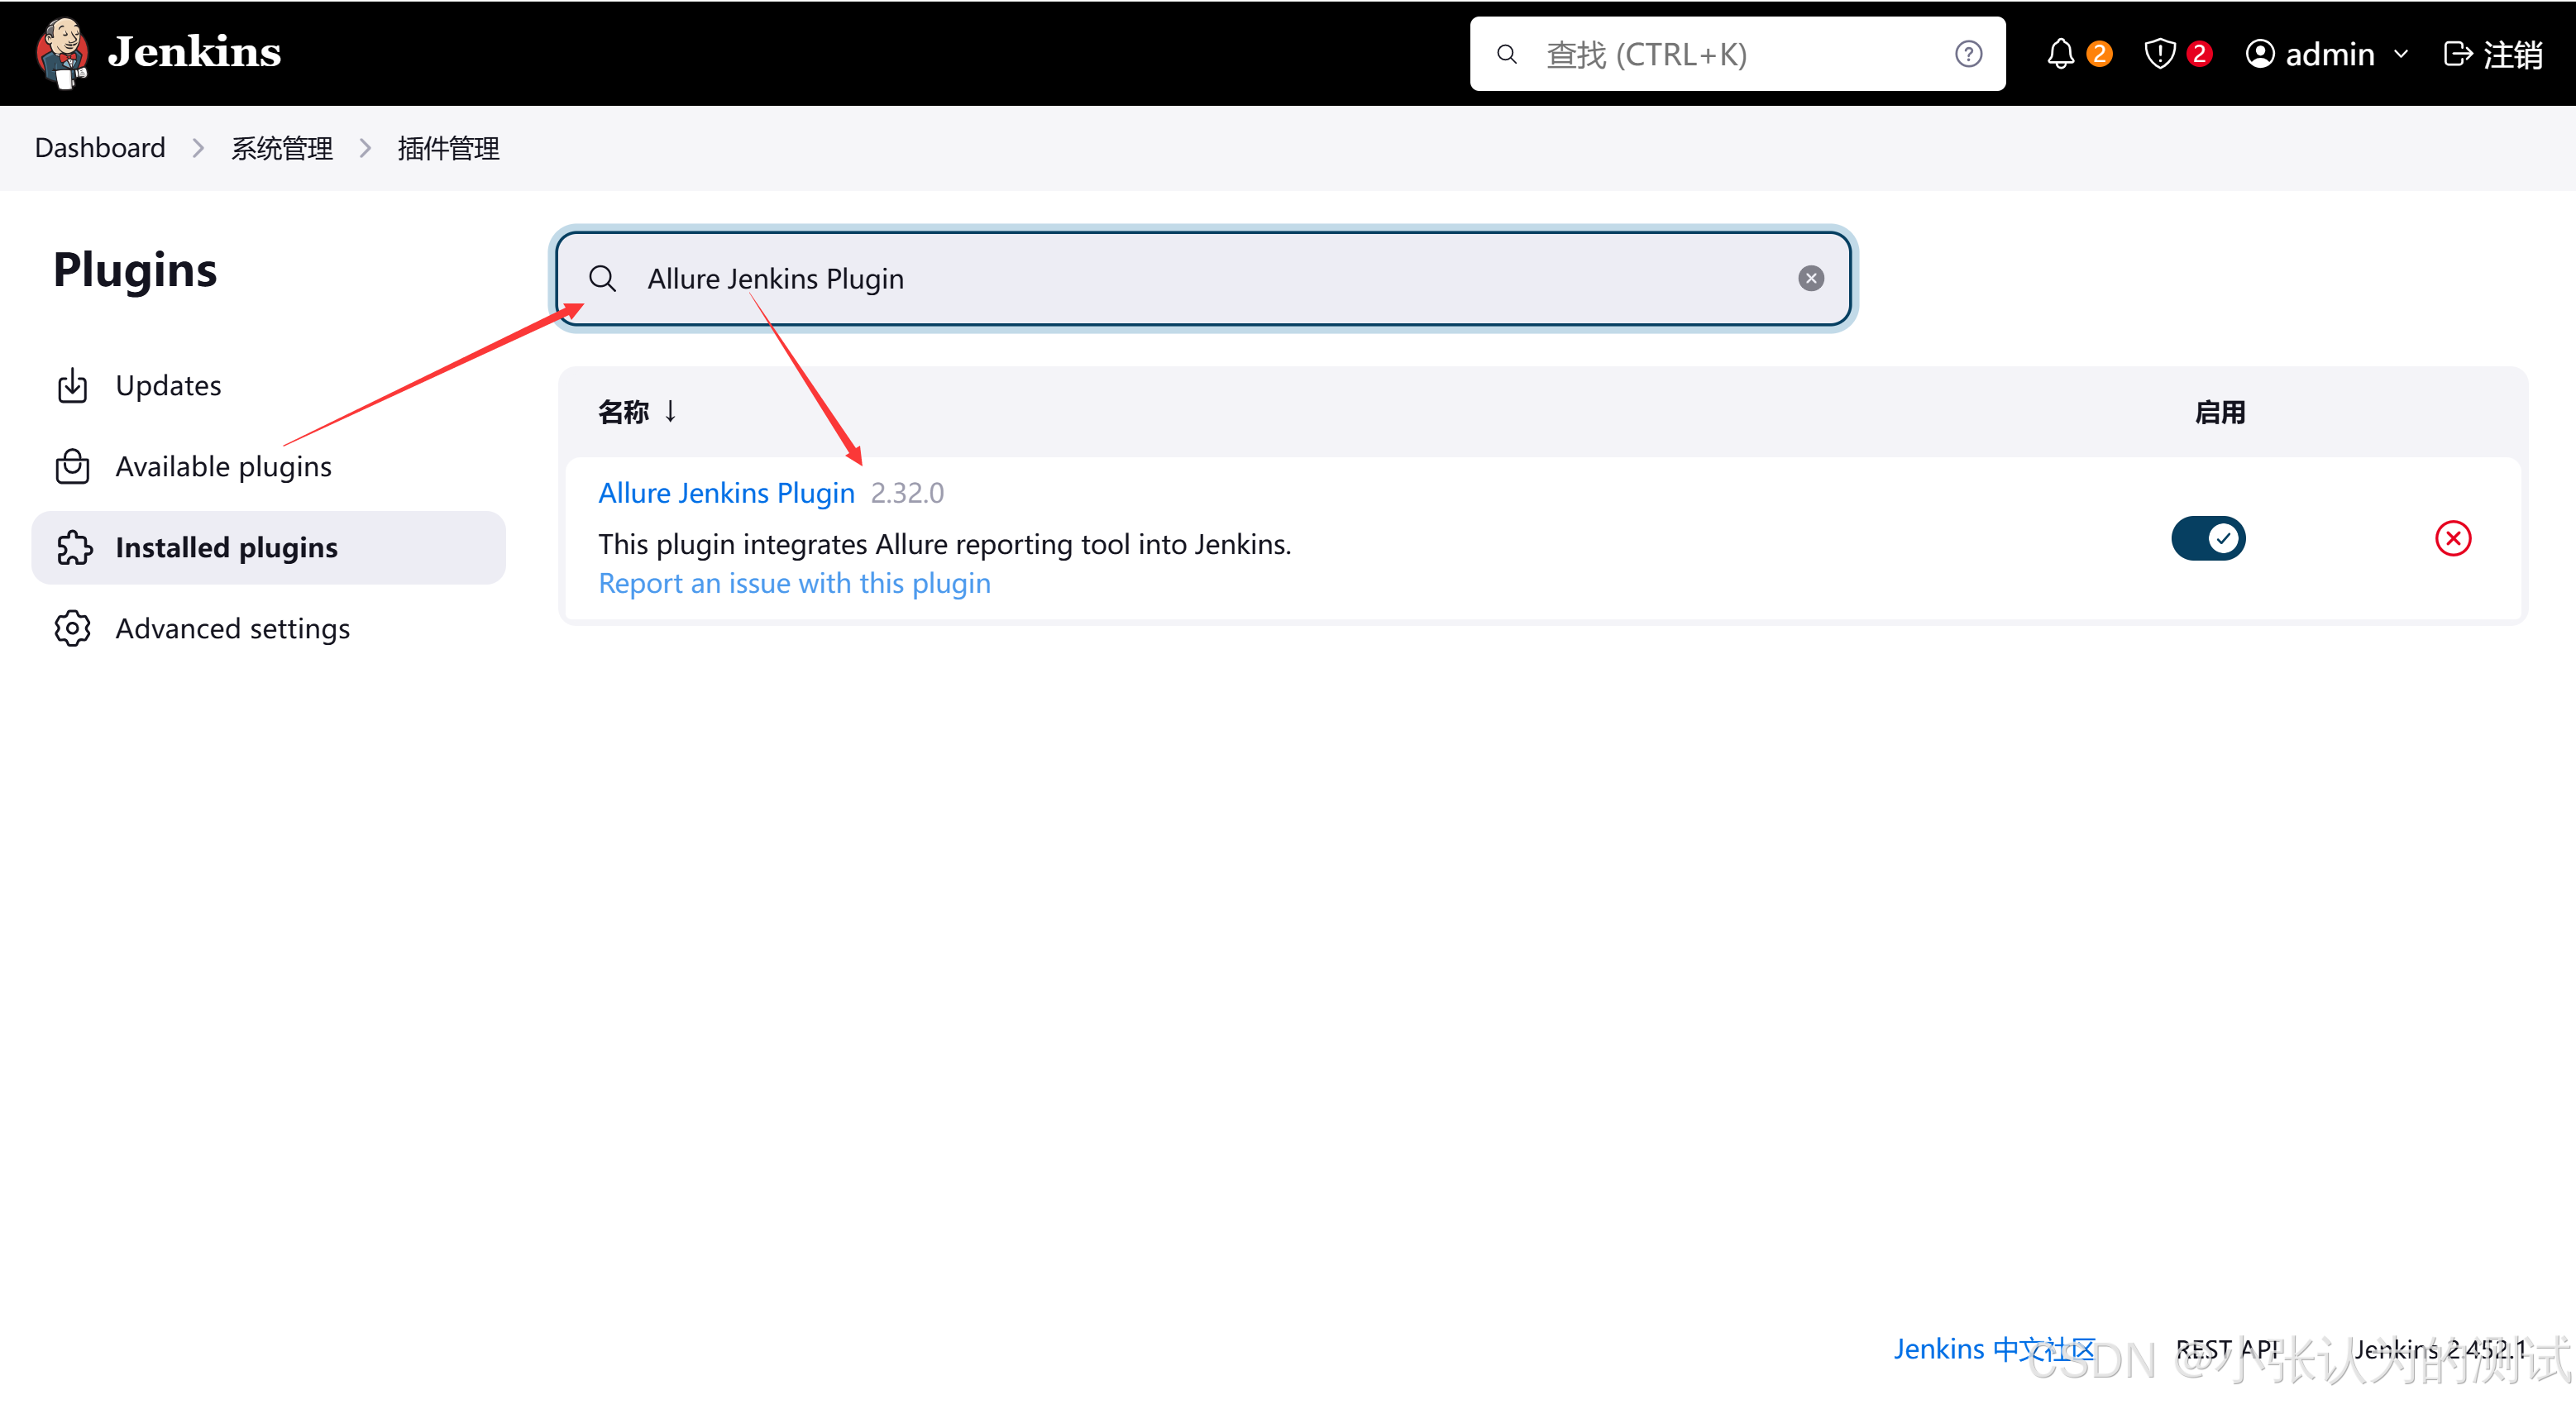Open the notifications bell icon
Screen dimensions: 2576x1404
pyautogui.click(x=2060, y=54)
